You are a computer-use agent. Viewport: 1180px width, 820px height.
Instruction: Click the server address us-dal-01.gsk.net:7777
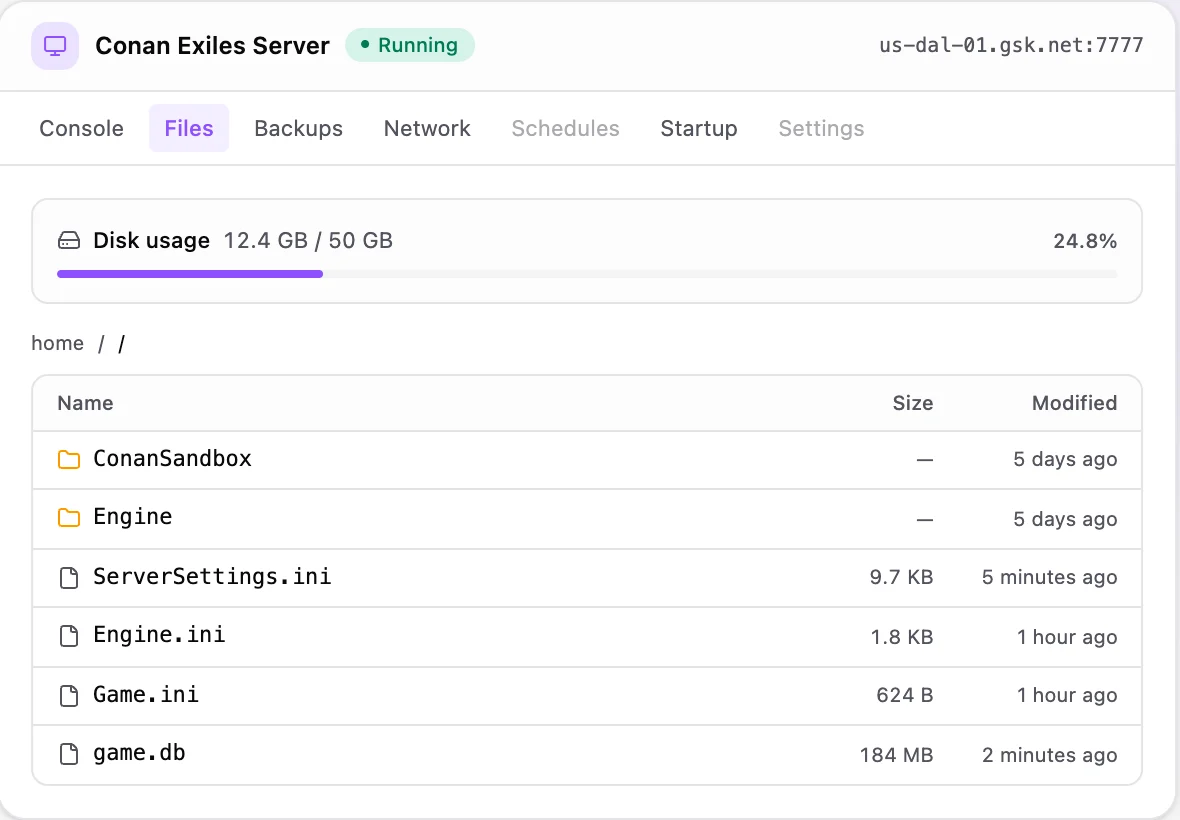pos(1011,45)
